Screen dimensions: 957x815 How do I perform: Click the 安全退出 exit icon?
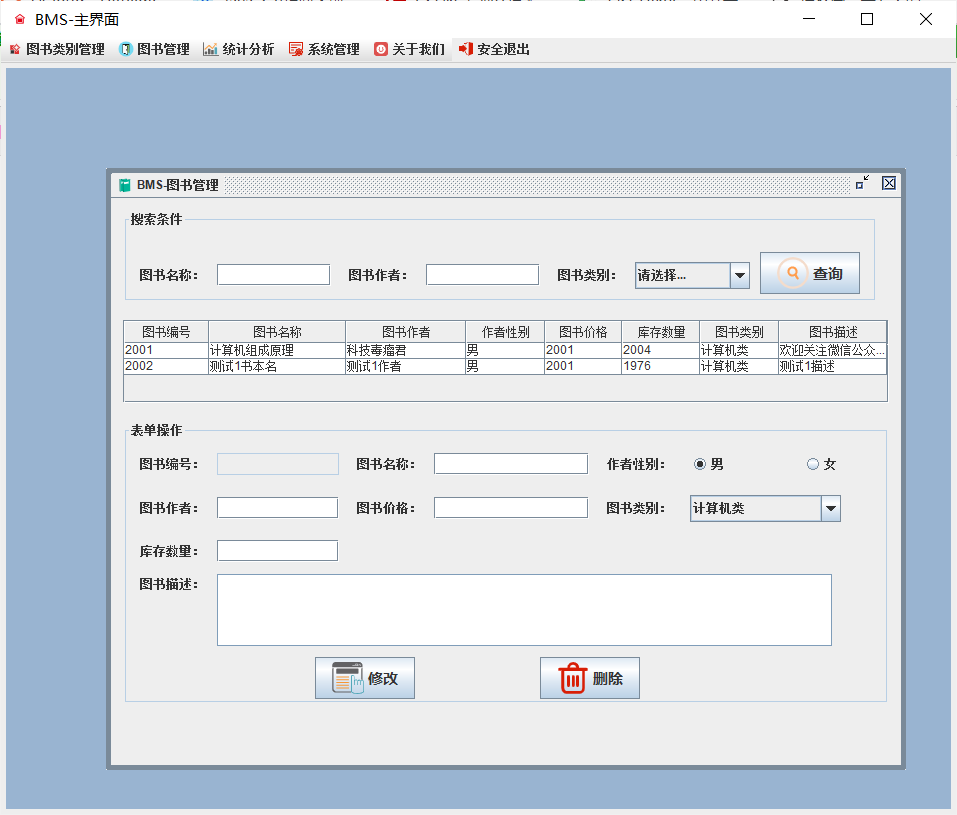(x=466, y=49)
